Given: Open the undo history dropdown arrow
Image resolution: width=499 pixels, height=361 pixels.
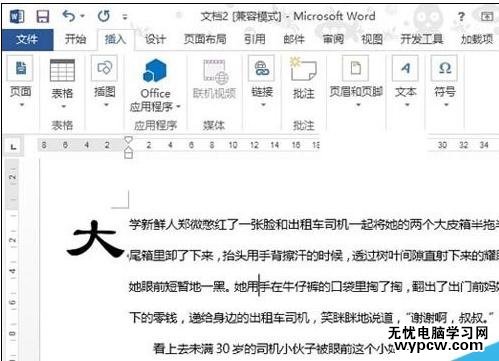Looking at the screenshot, I should pos(82,16).
